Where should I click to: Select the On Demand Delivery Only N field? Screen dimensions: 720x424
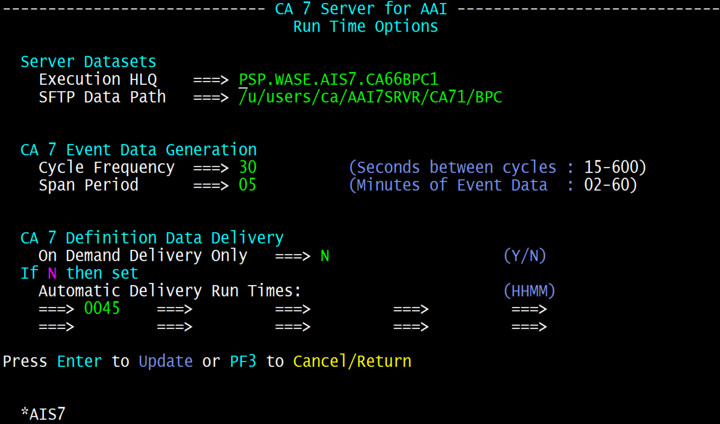325,256
